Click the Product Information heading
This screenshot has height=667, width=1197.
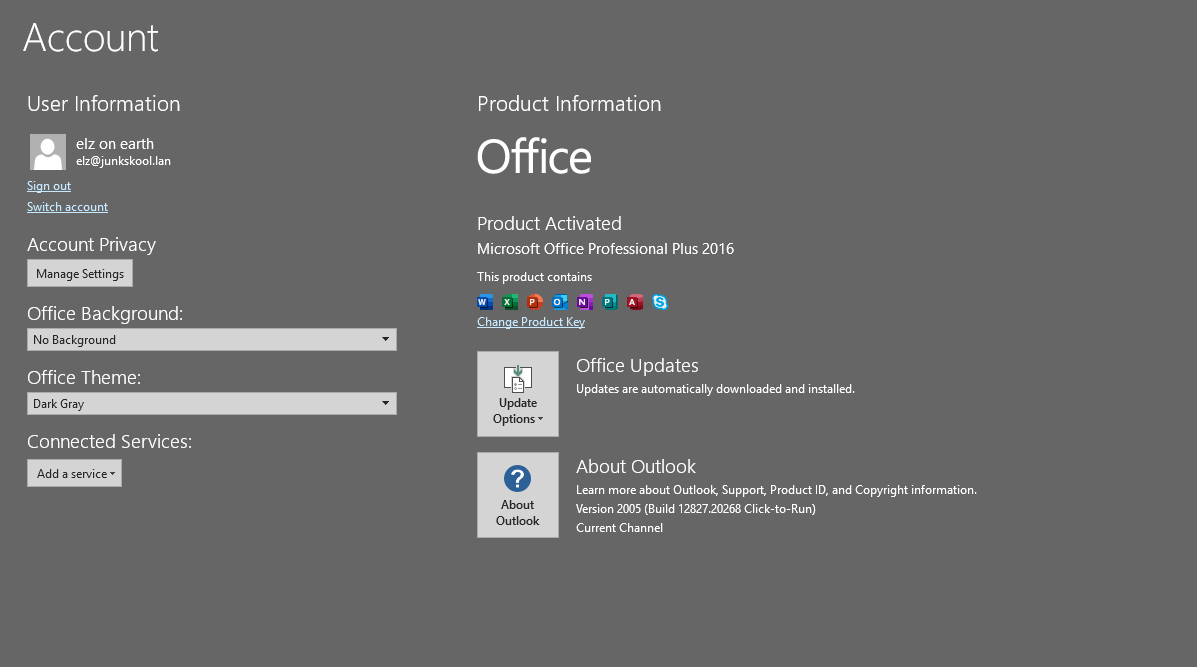click(x=569, y=104)
